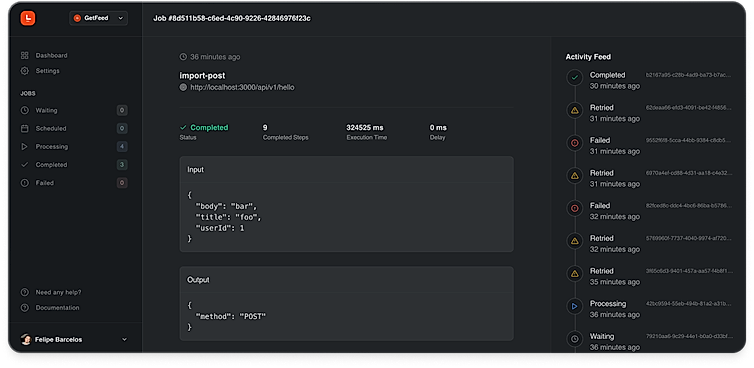Click the Job #8d511b58 header title
Image resolution: width=754 pixels, height=368 pixels.
pos(232,18)
